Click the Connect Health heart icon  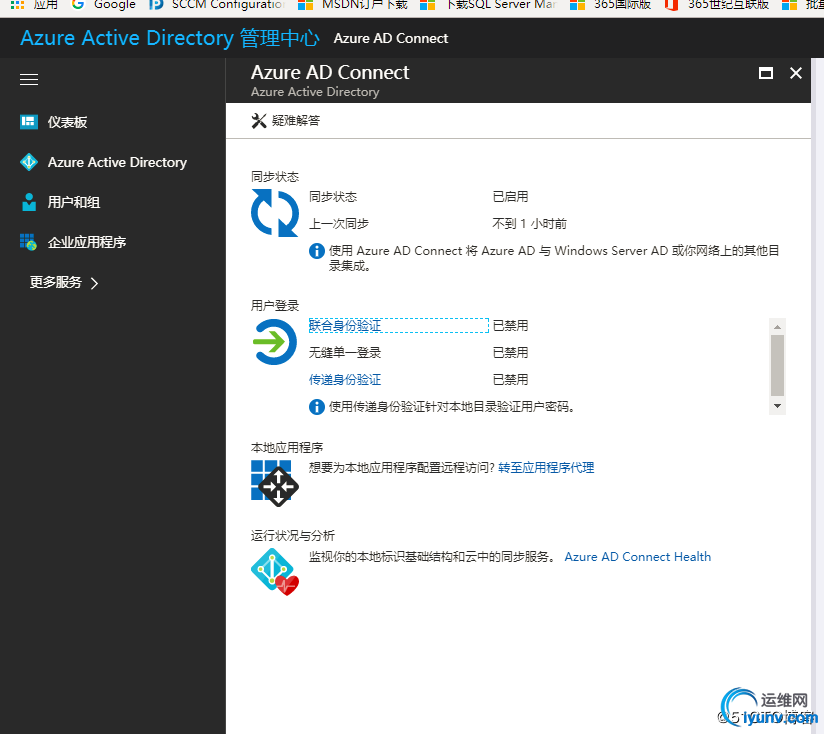click(275, 572)
